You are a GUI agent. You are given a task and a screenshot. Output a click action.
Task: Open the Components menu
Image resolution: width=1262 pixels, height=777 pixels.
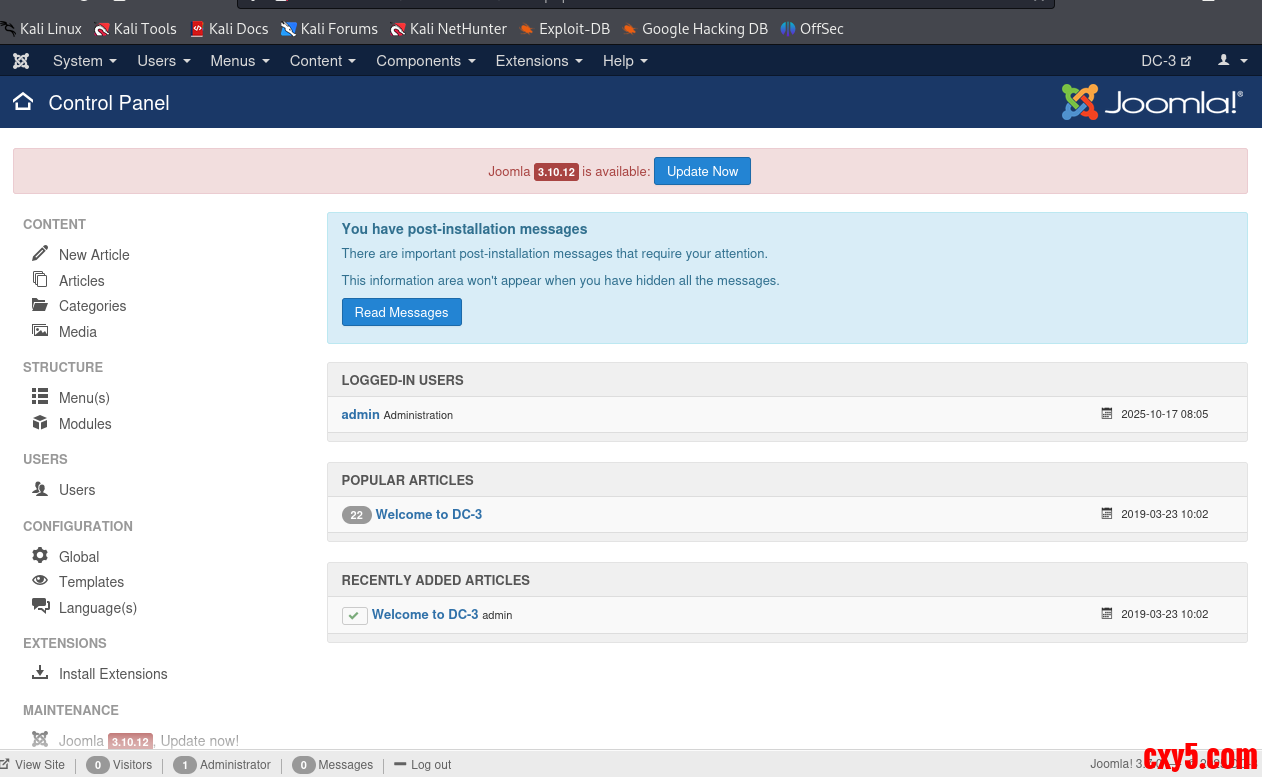click(x=425, y=61)
